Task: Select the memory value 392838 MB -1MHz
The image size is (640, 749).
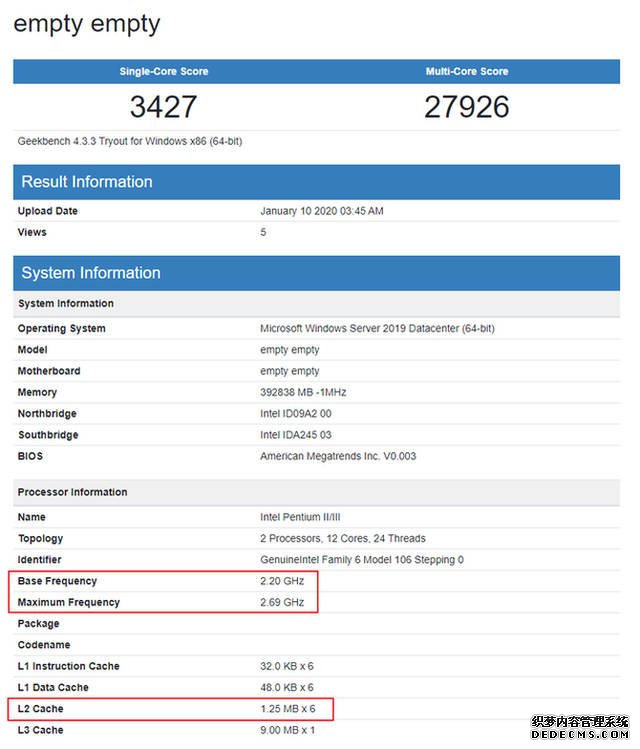Action: click(x=303, y=392)
